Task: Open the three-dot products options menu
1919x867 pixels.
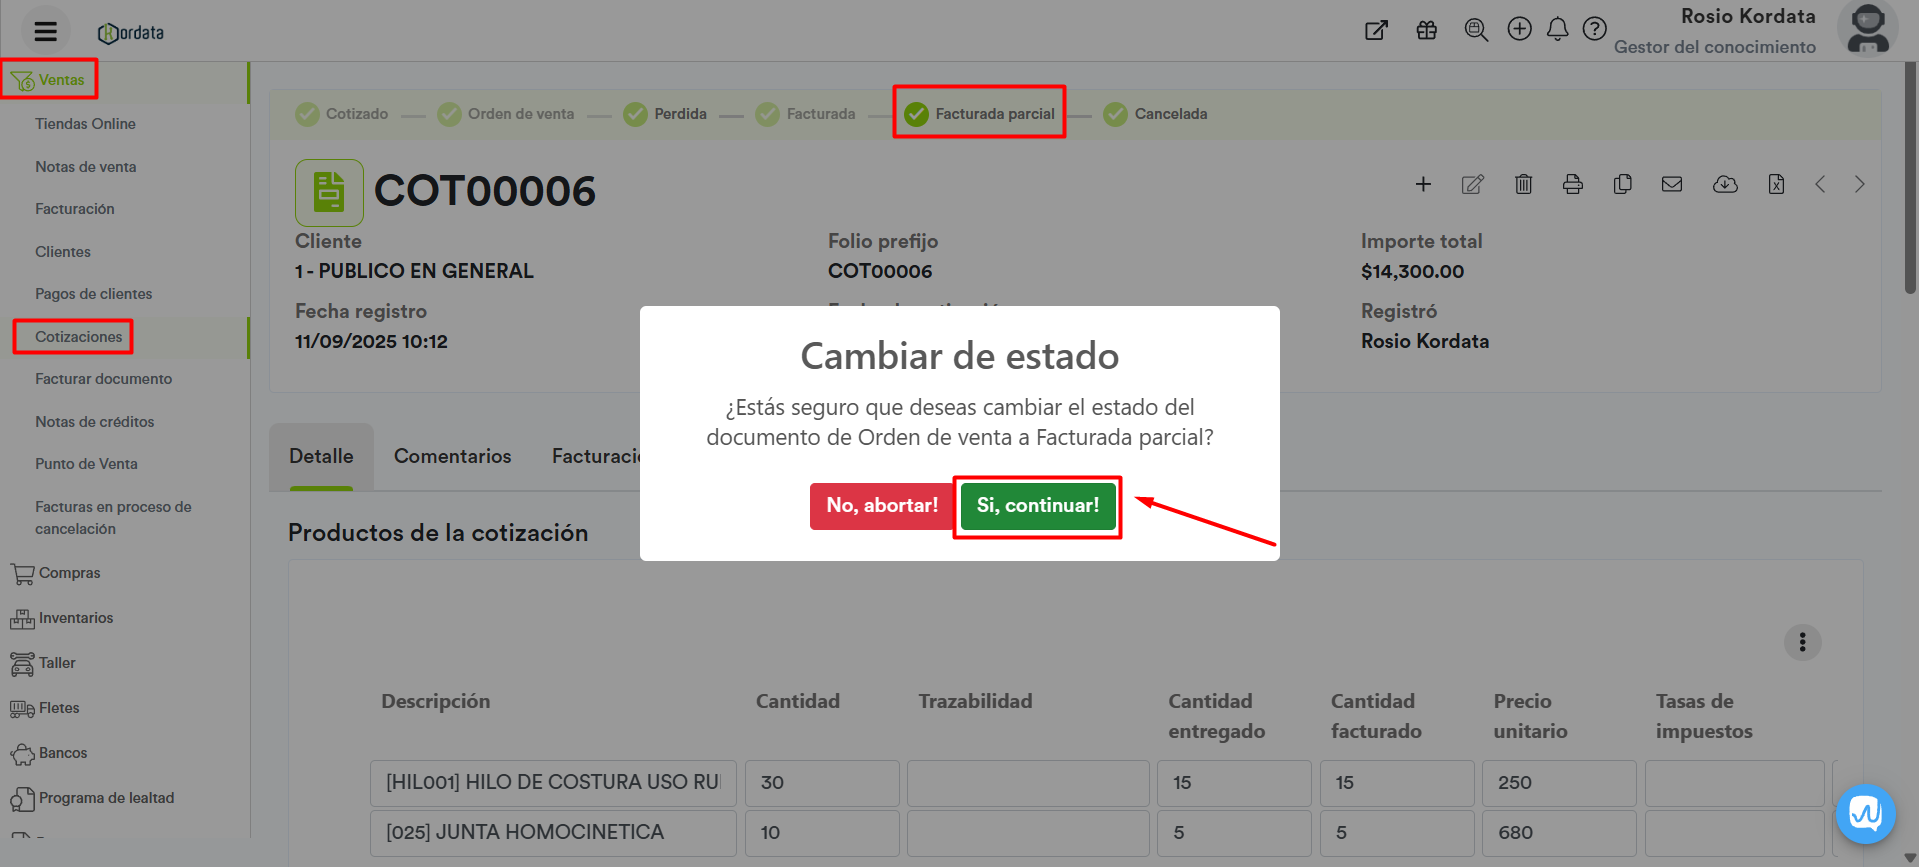Action: point(1802,642)
